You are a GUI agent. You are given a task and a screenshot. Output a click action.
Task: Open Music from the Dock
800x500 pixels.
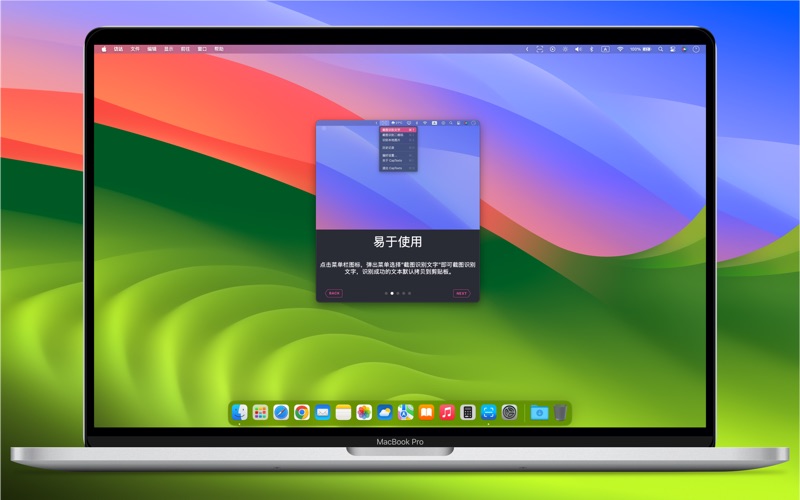click(x=447, y=412)
